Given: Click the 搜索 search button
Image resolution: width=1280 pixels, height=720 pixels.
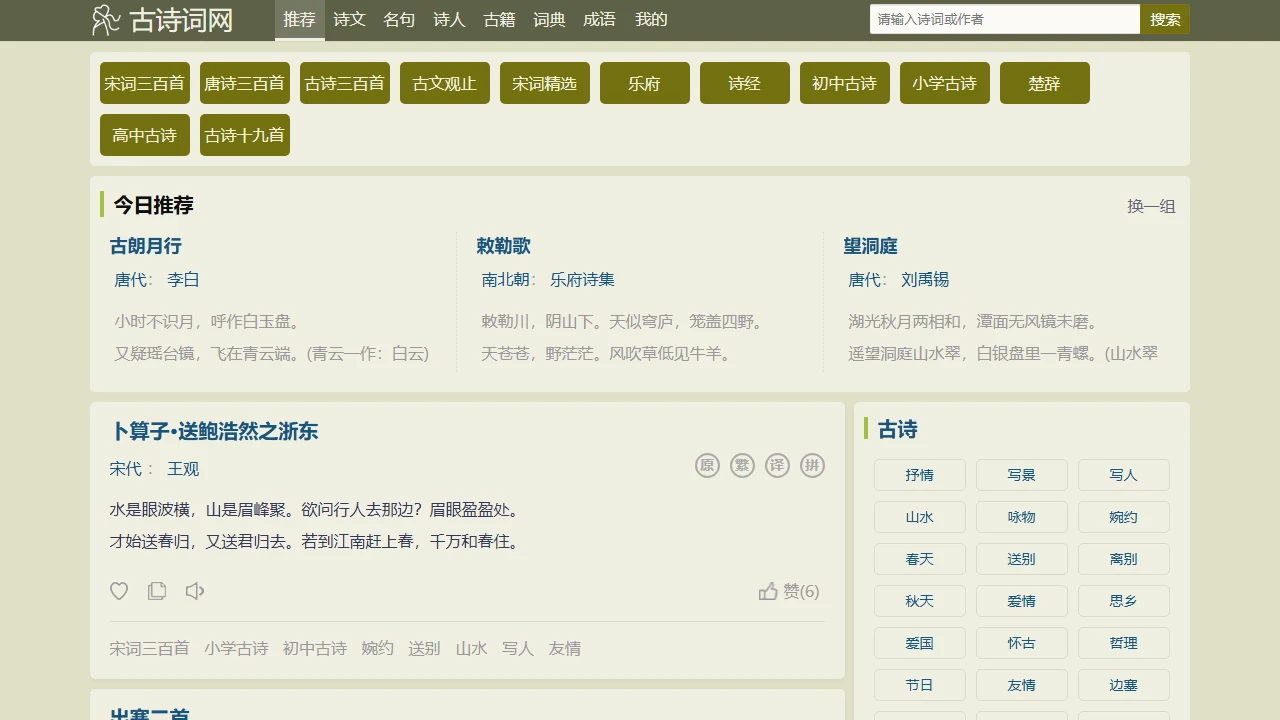Looking at the screenshot, I should 1165,19.
